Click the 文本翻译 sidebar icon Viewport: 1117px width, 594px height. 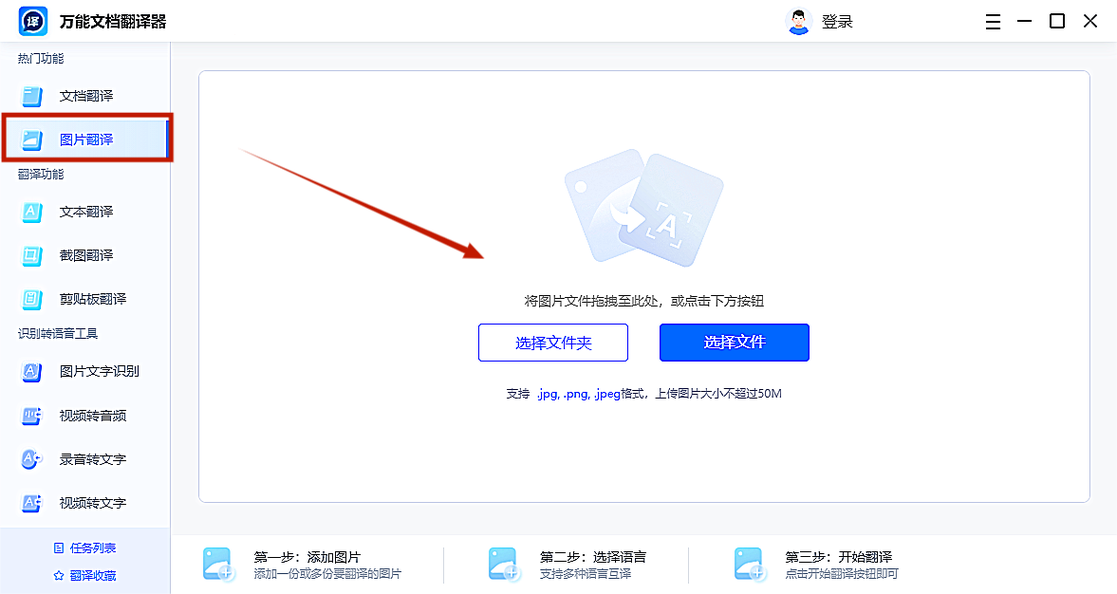click(x=32, y=212)
